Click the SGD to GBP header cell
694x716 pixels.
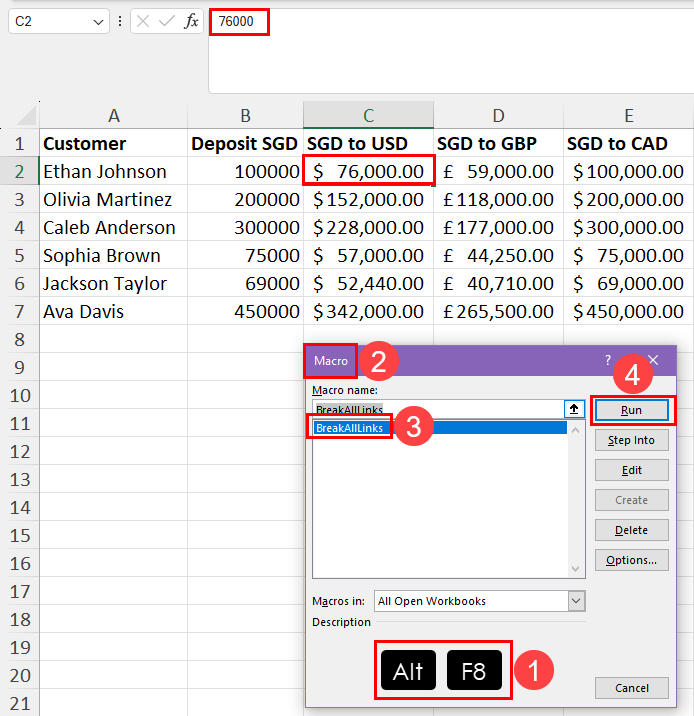(499, 144)
